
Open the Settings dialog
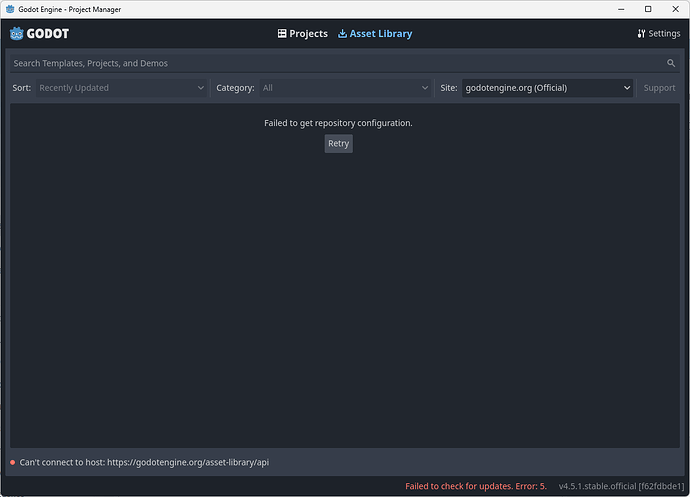pyautogui.click(x=658, y=33)
